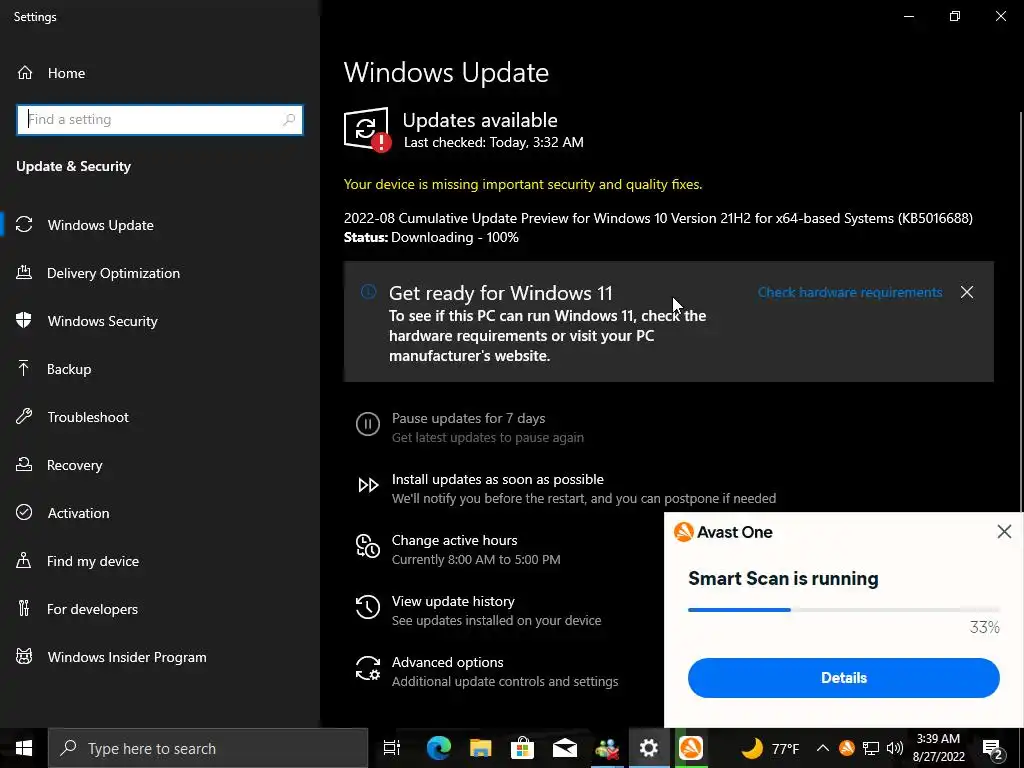Click the Avast One taskbar app button

tap(690, 748)
